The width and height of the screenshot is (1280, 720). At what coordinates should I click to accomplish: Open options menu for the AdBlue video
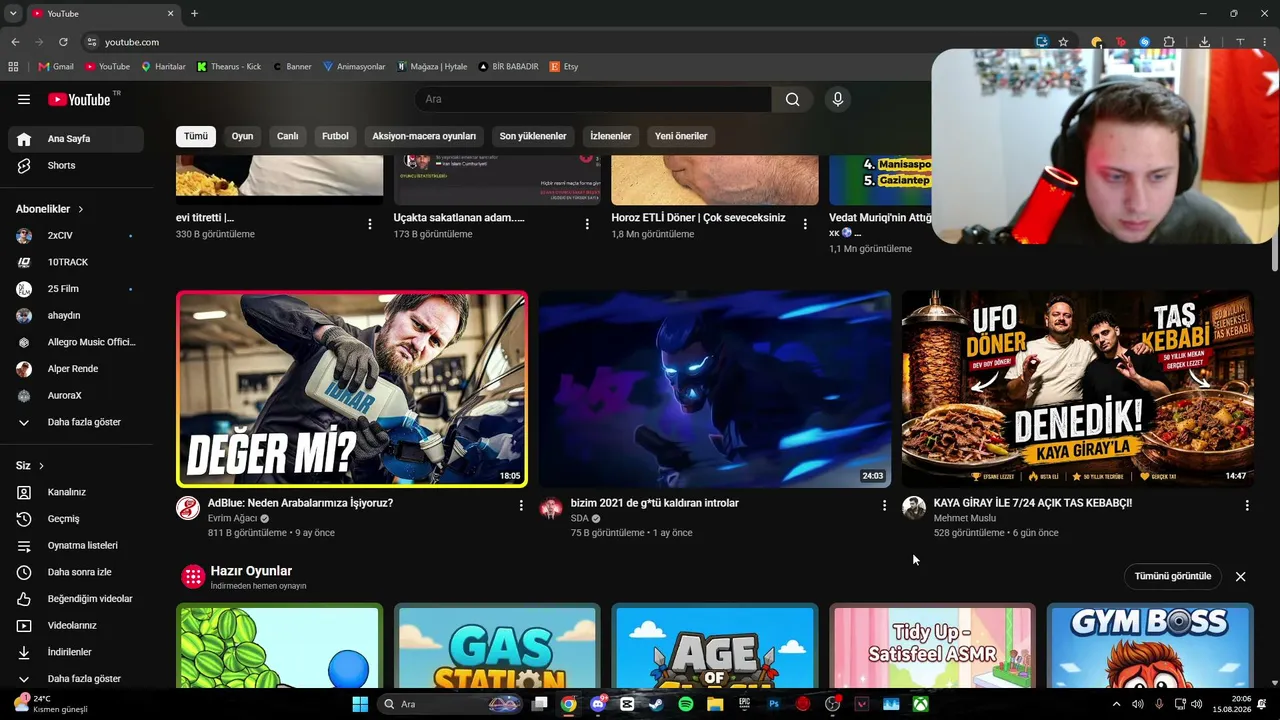(521, 506)
